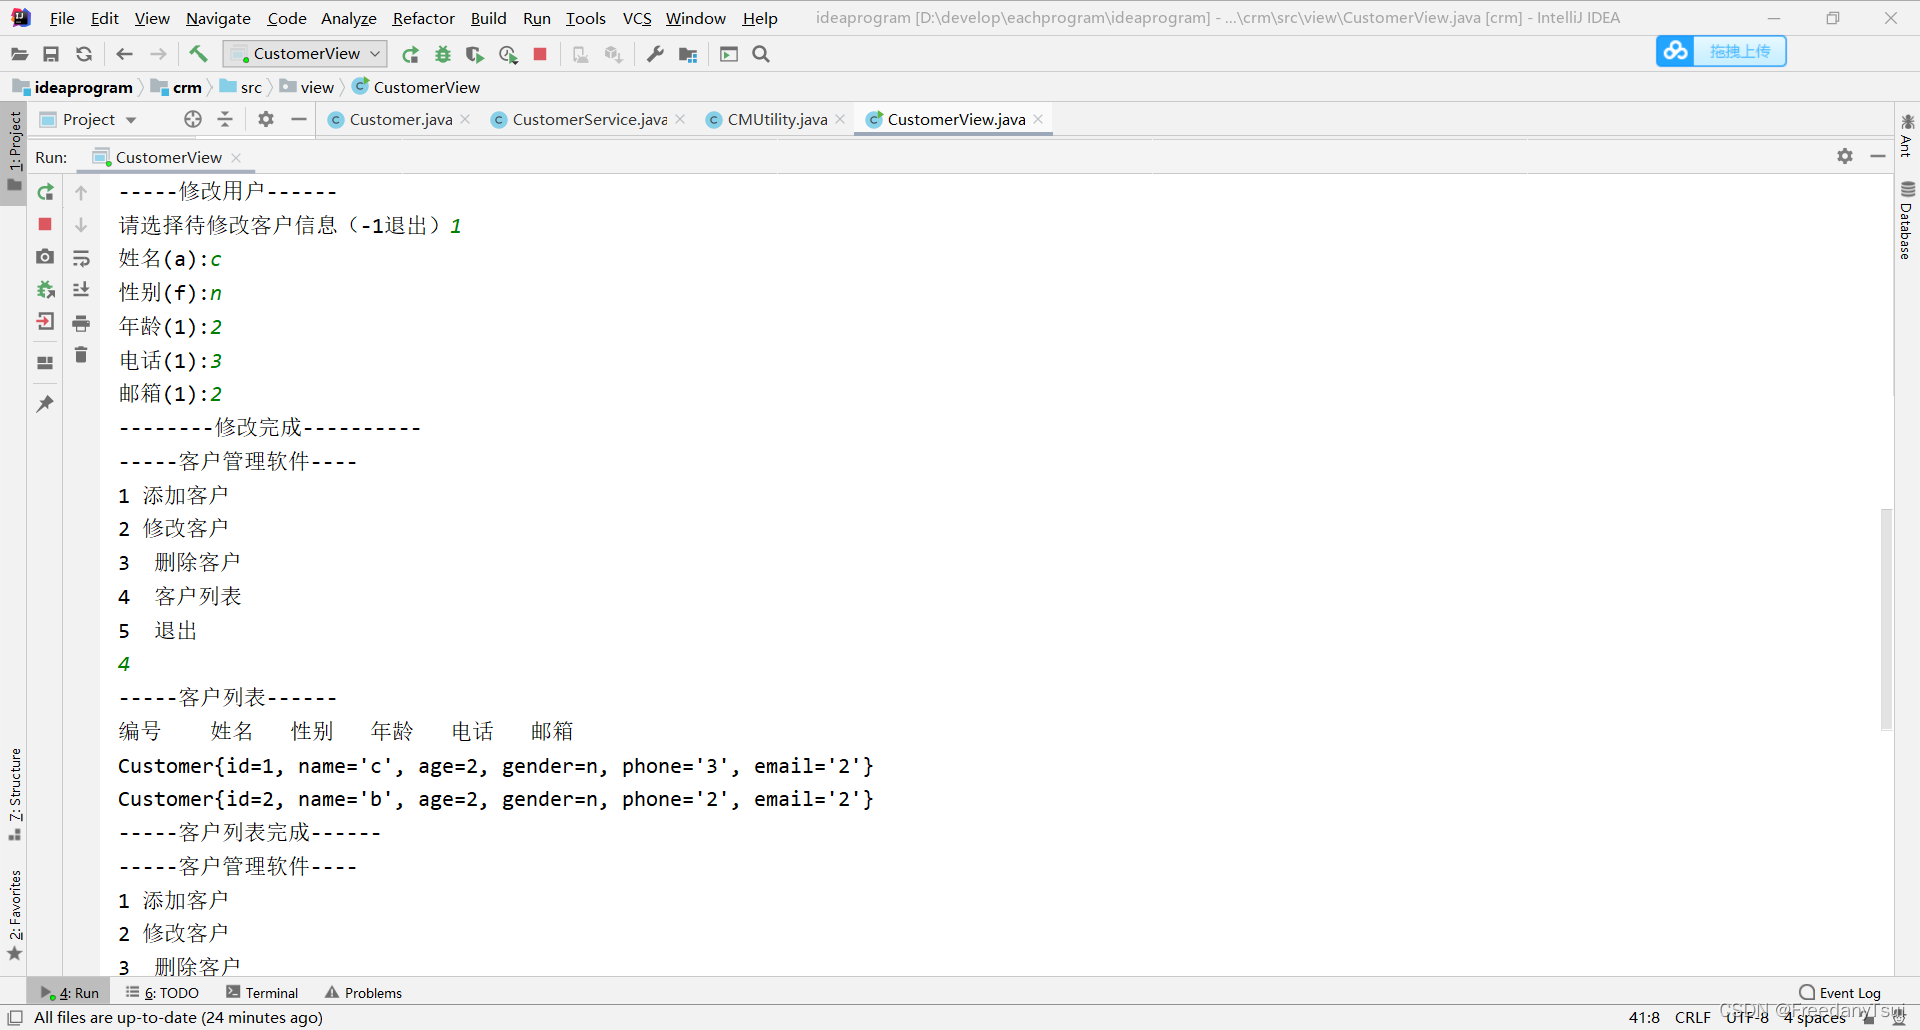Start debugging with the toolbar bug icon
Screen dimensions: 1920x1030
[443, 54]
